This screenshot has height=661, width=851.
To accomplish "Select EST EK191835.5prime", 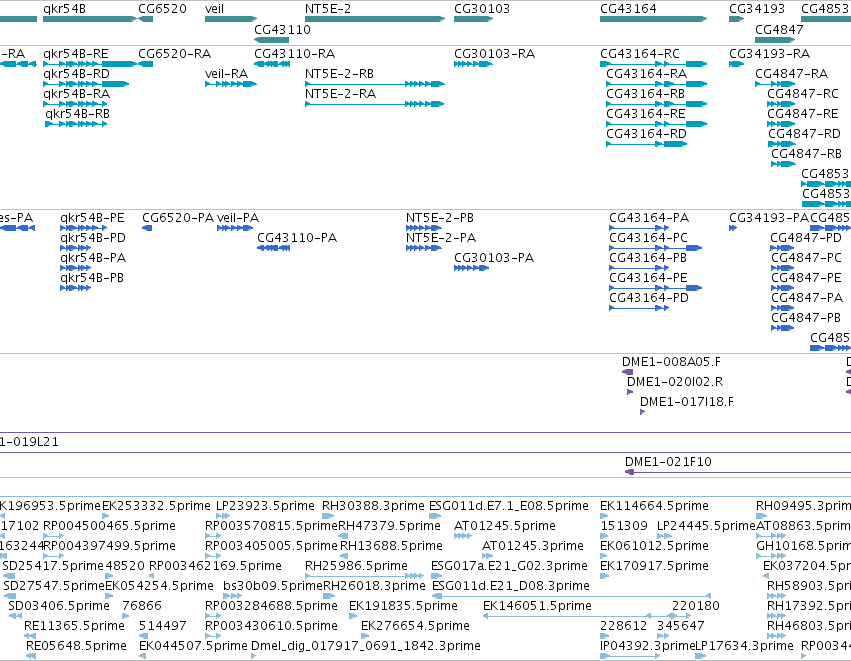I will [x=353, y=616].
